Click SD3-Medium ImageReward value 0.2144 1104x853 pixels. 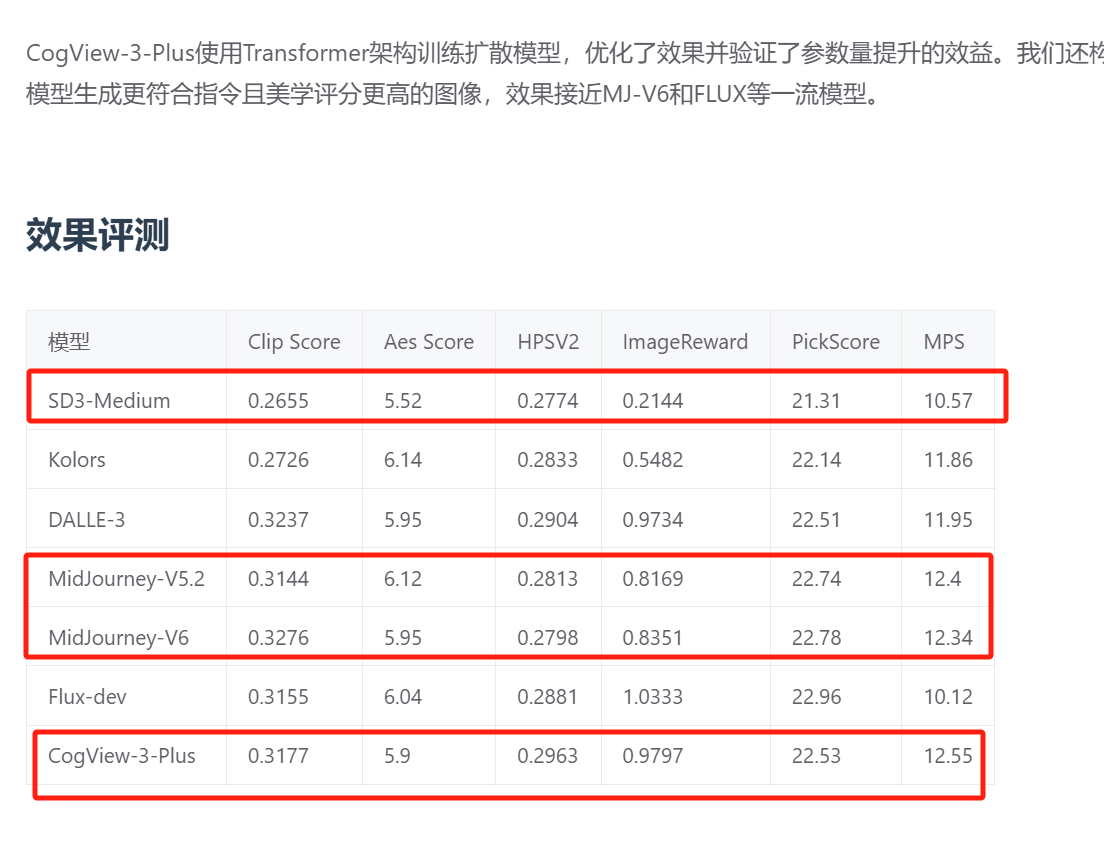(653, 401)
